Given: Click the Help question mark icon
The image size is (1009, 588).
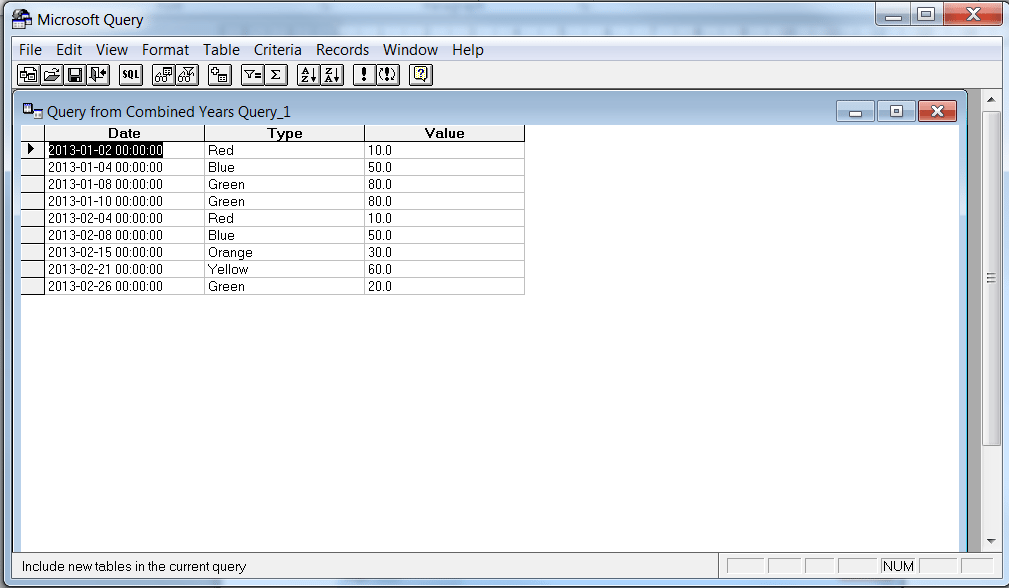Looking at the screenshot, I should (x=420, y=75).
